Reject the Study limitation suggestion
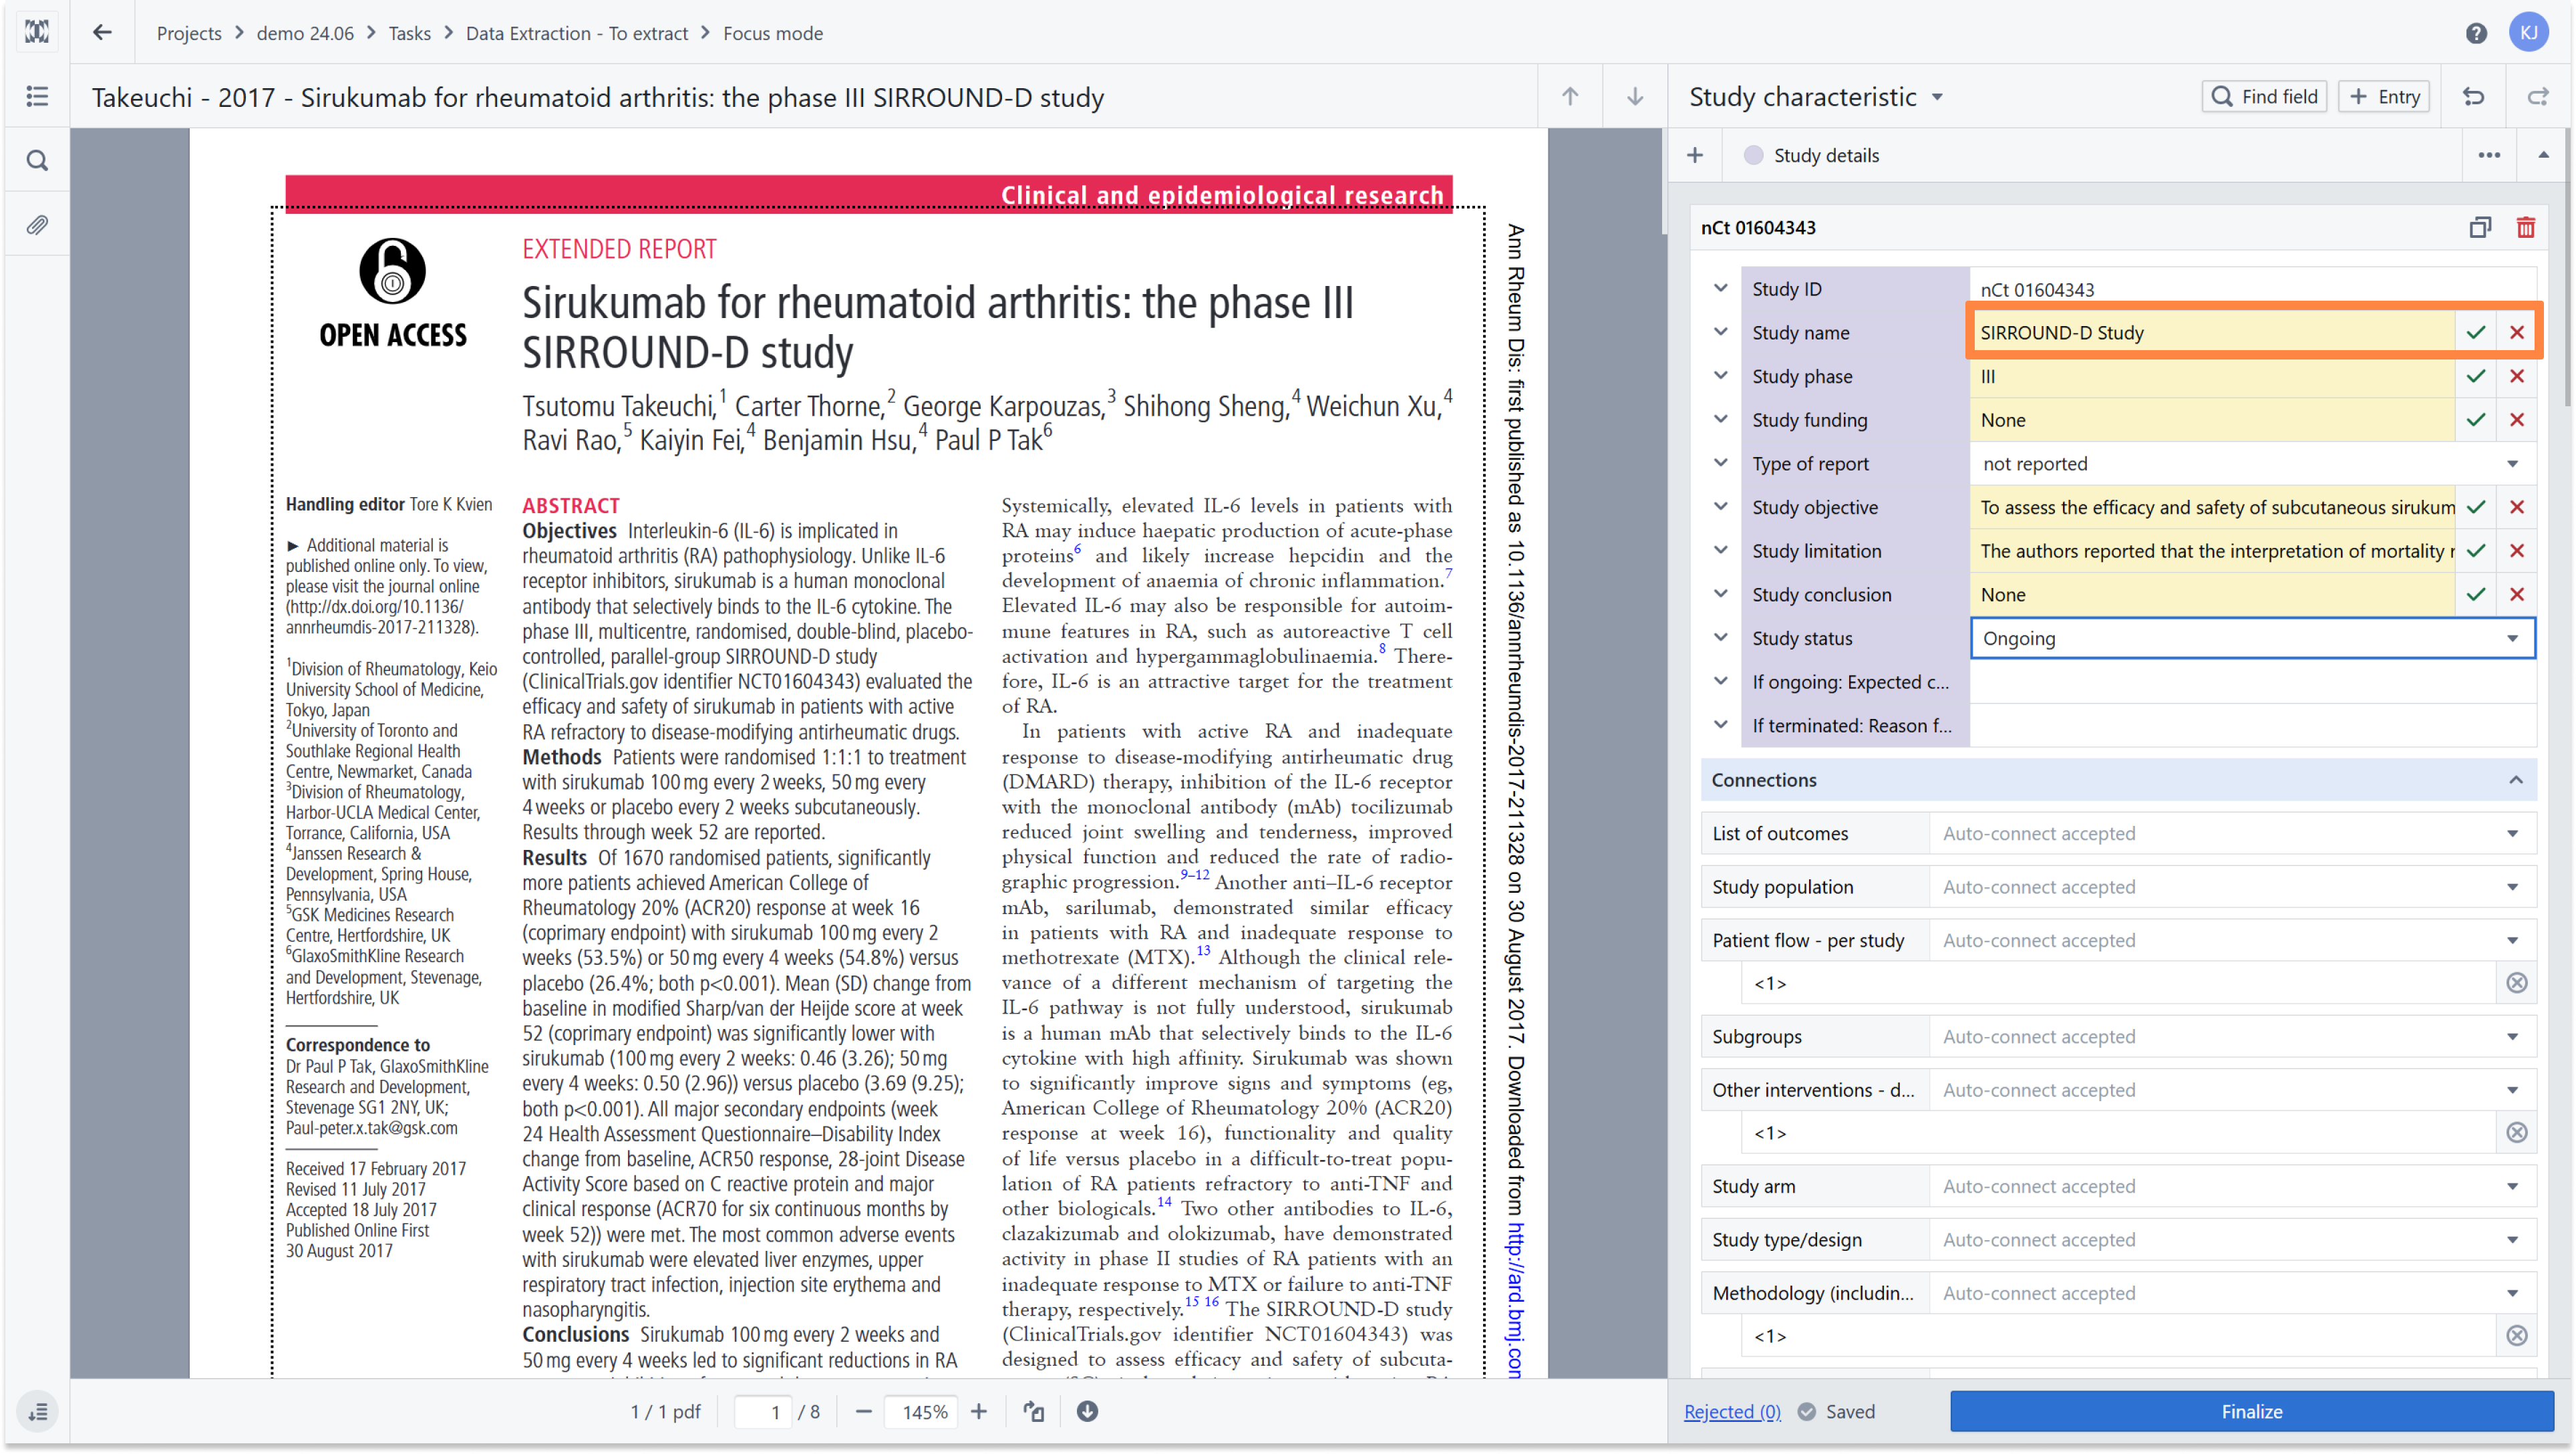Screen dimensions: 2576x1454 pos(2516,551)
